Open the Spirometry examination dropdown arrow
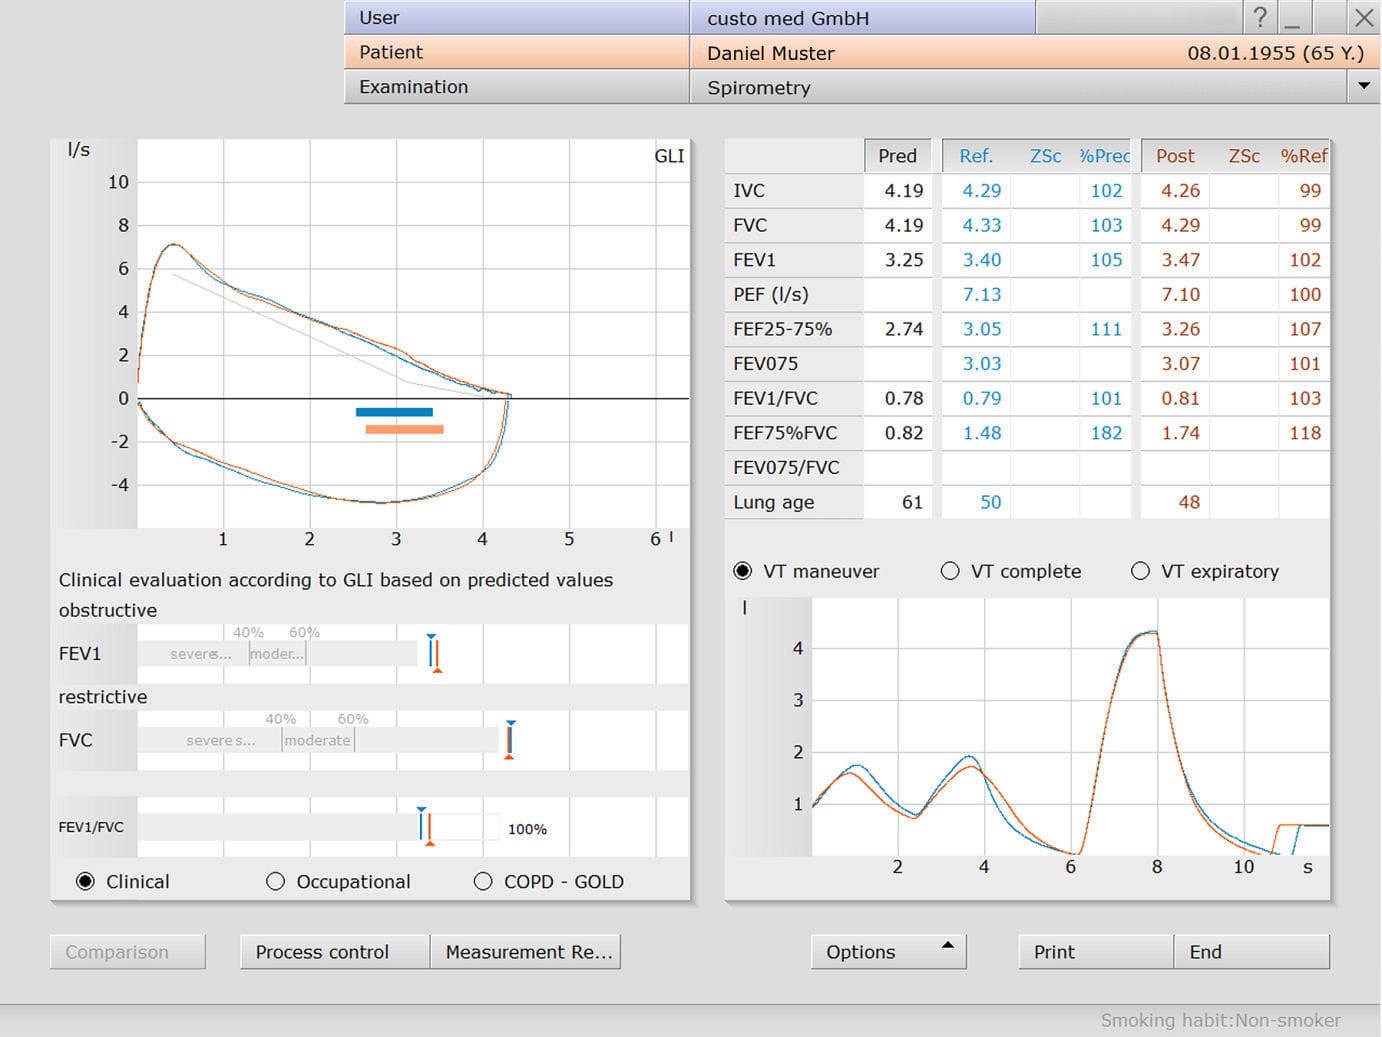The width and height of the screenshot is (1382, 1037). pos(1364,87)
